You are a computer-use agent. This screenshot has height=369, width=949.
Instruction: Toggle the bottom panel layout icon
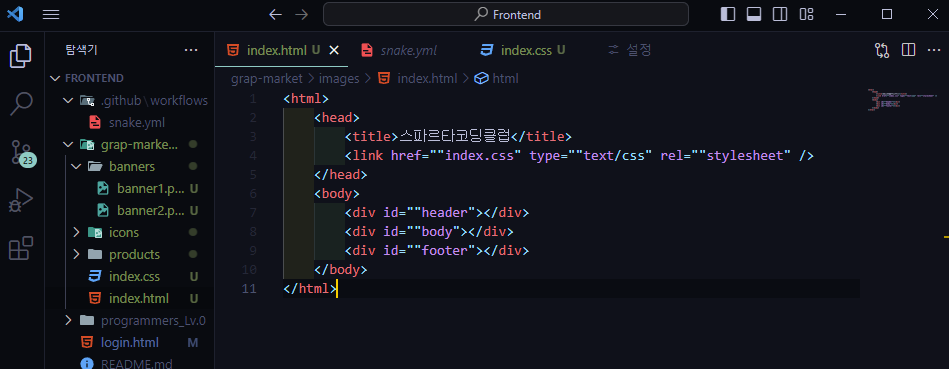(x=754, y=15)
